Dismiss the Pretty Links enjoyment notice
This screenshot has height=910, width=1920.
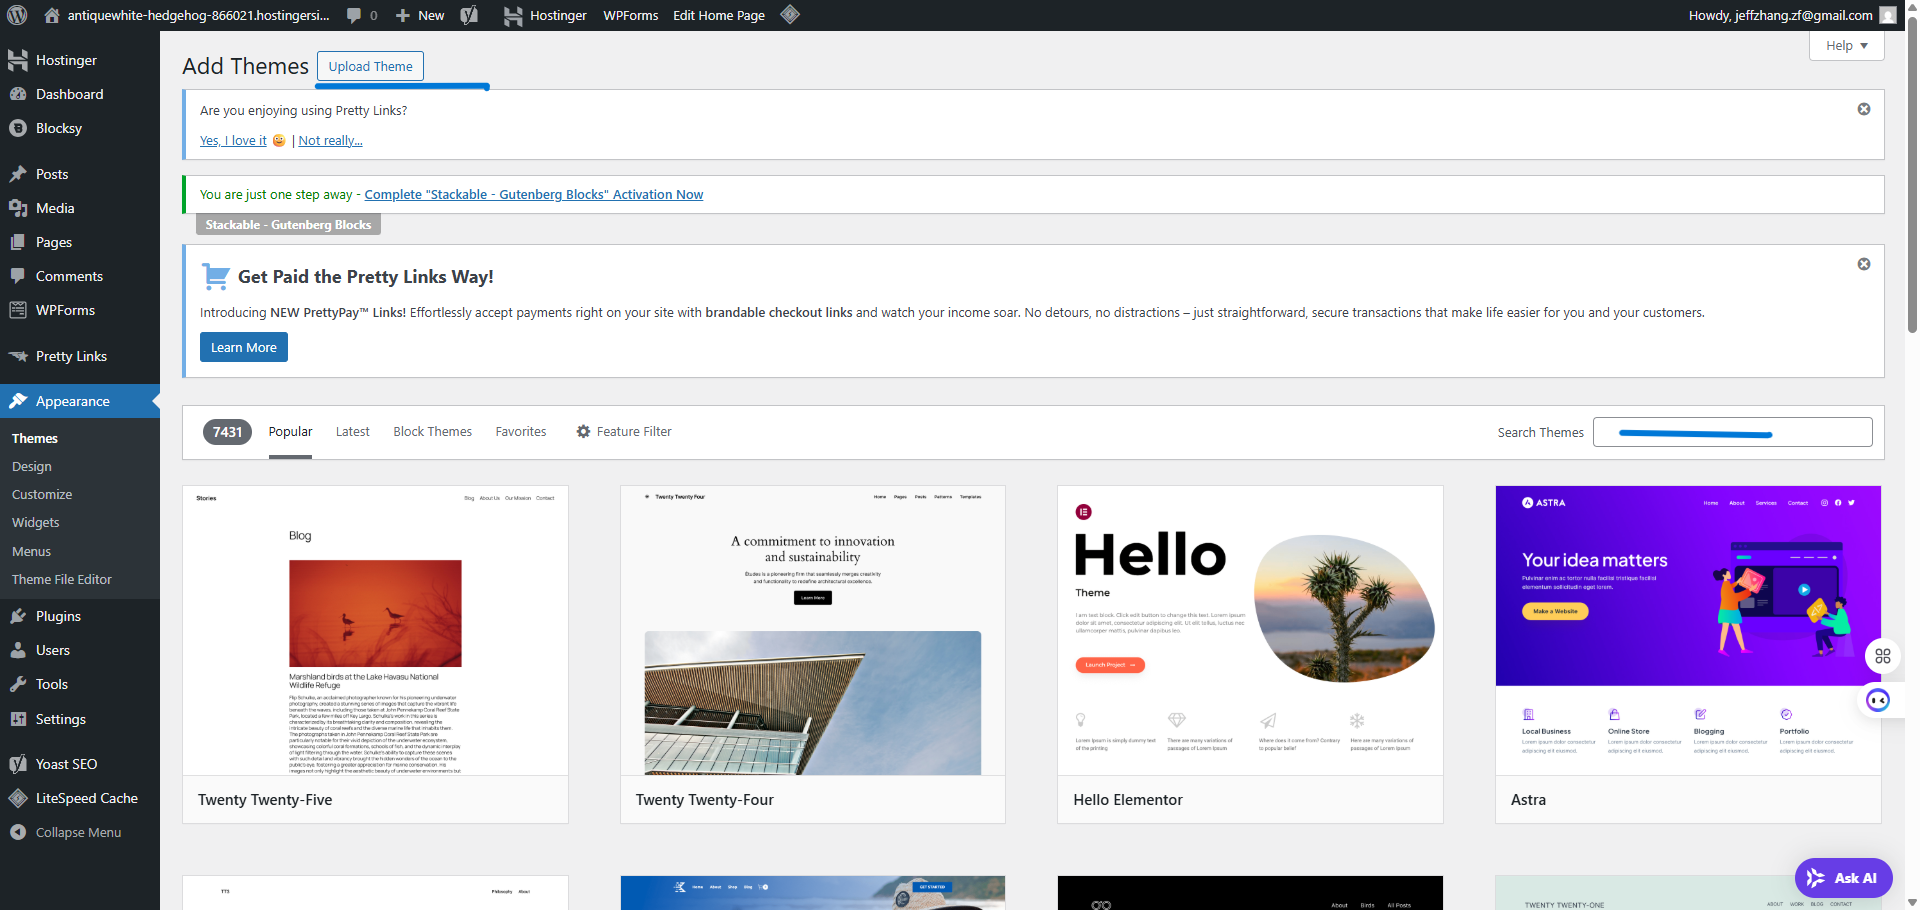(1864, 109)
